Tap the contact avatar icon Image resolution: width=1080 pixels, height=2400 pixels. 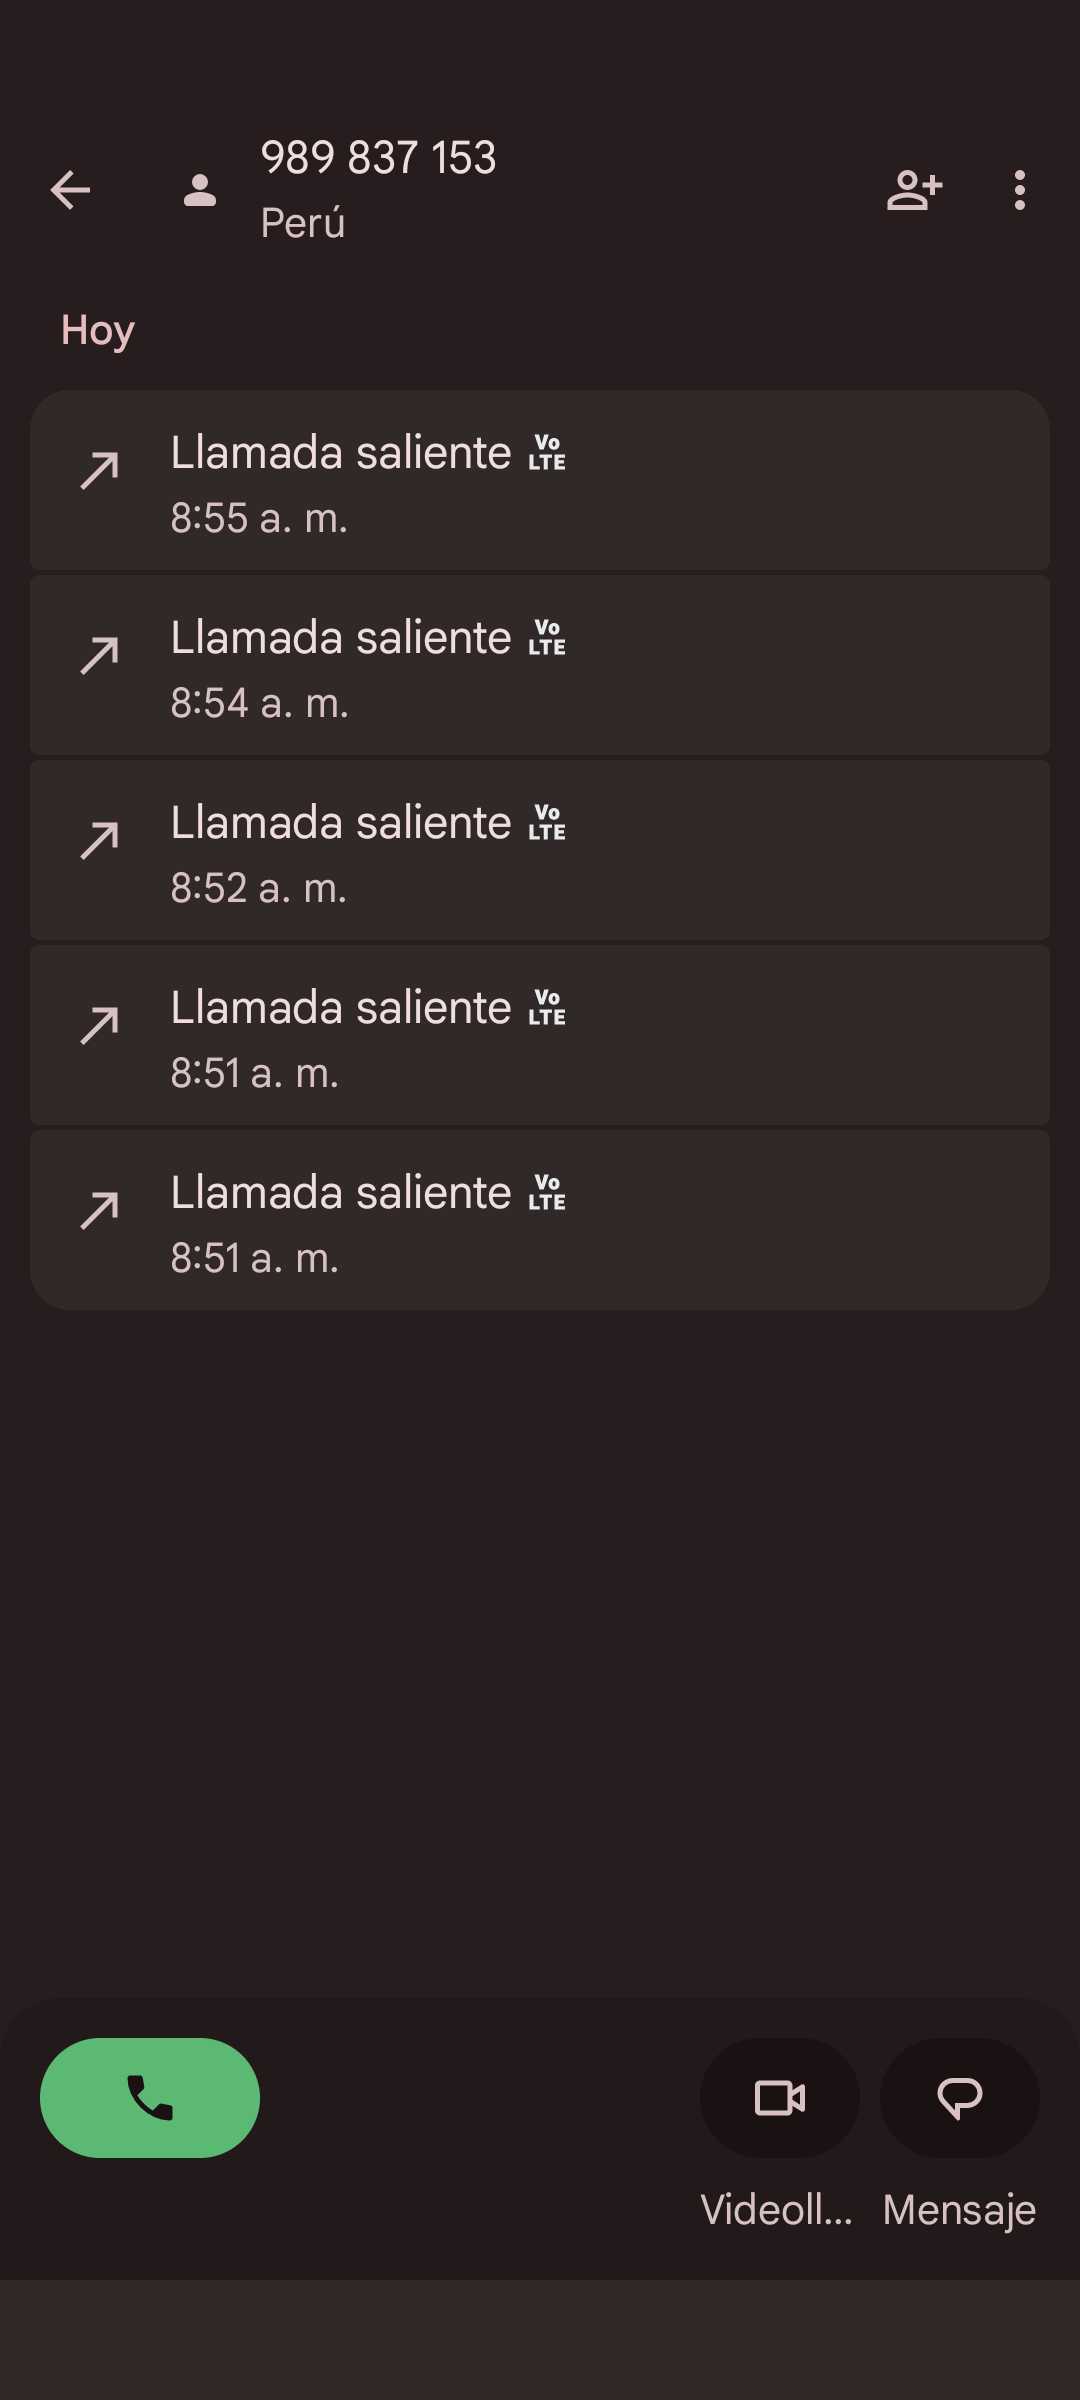200,190
